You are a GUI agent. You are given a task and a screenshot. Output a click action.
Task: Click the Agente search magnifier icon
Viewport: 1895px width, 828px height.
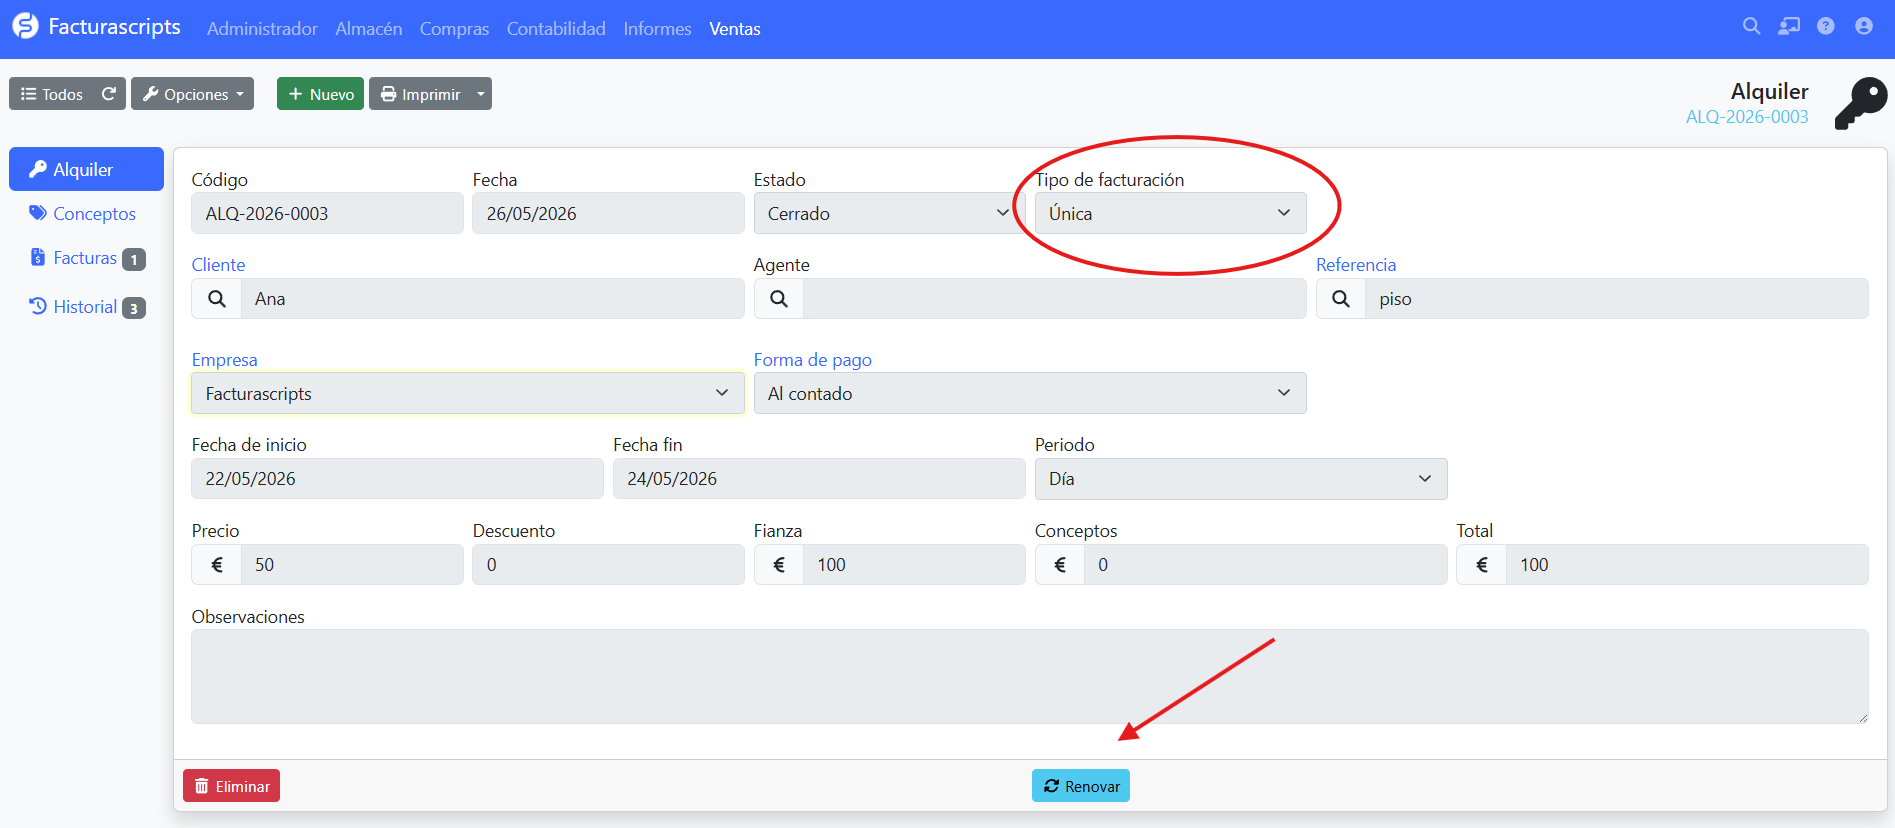(779, 299)
